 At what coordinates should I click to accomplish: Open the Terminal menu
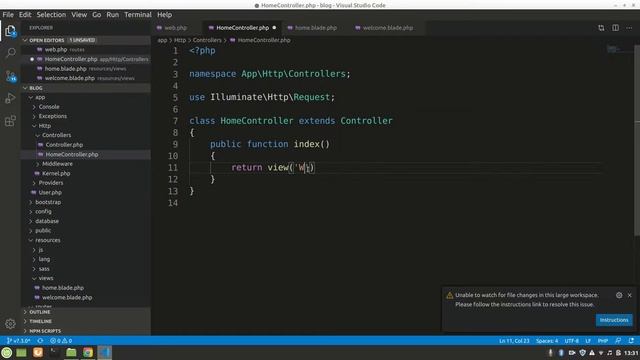[138, 15]
